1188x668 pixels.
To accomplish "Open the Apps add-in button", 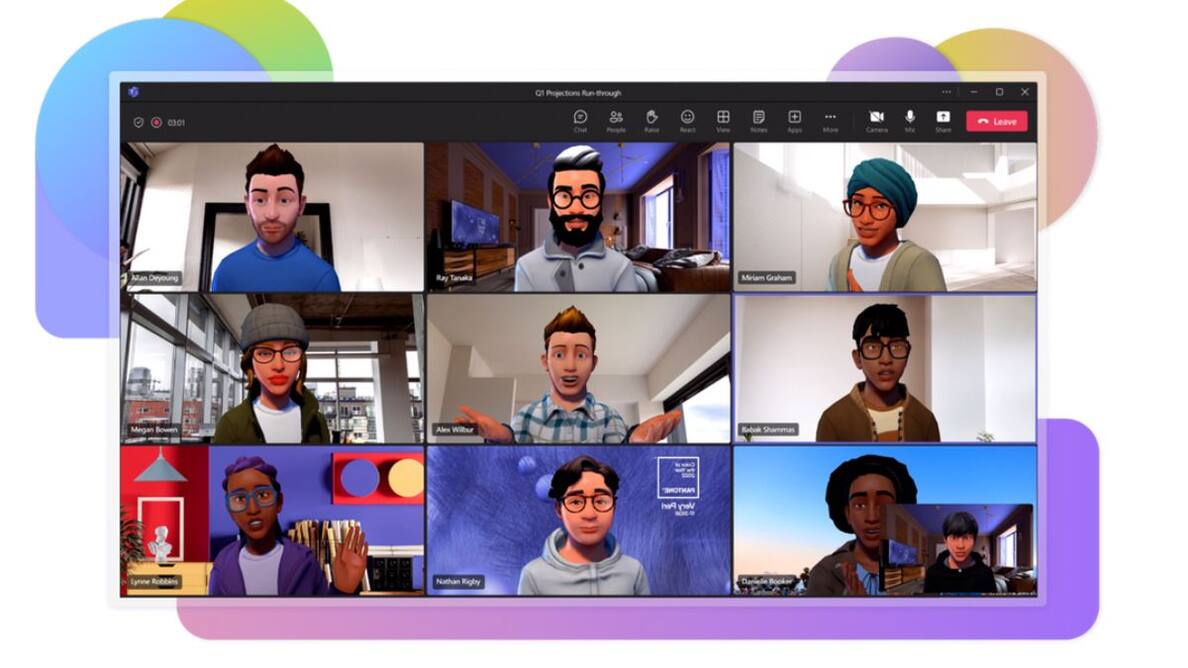I will point(794,120).
